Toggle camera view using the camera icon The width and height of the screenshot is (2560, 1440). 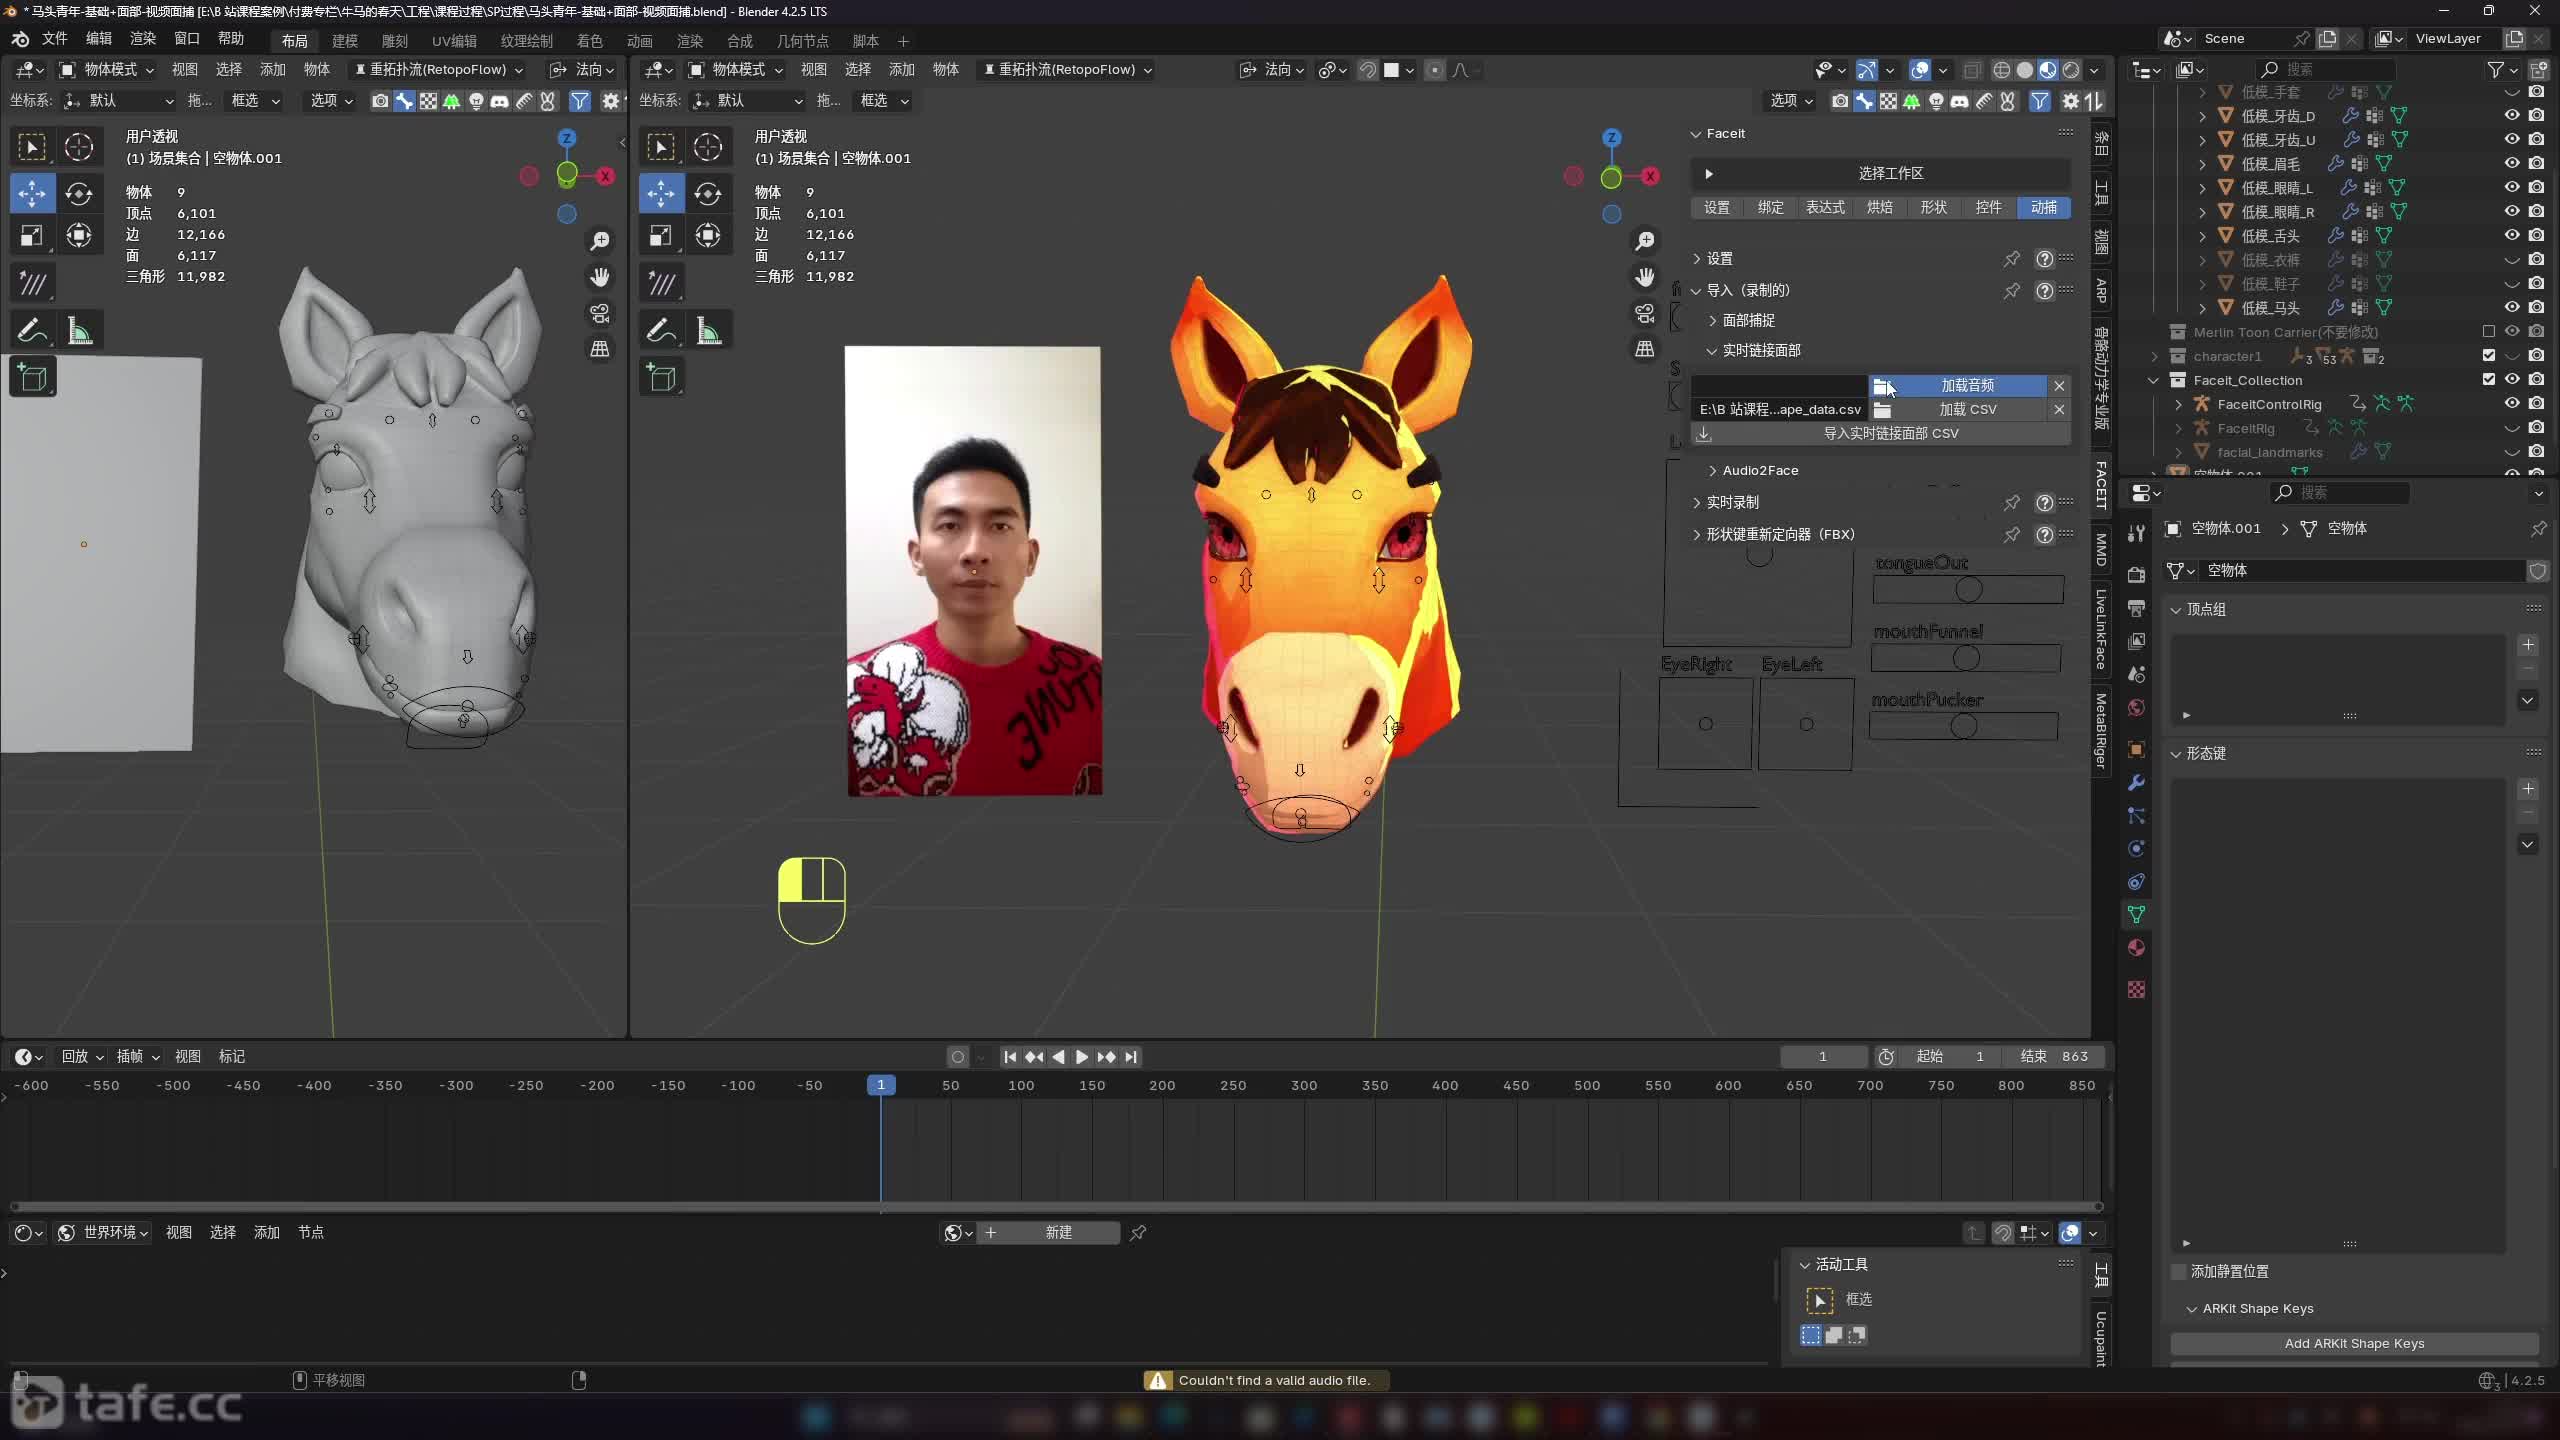(598, 313)
